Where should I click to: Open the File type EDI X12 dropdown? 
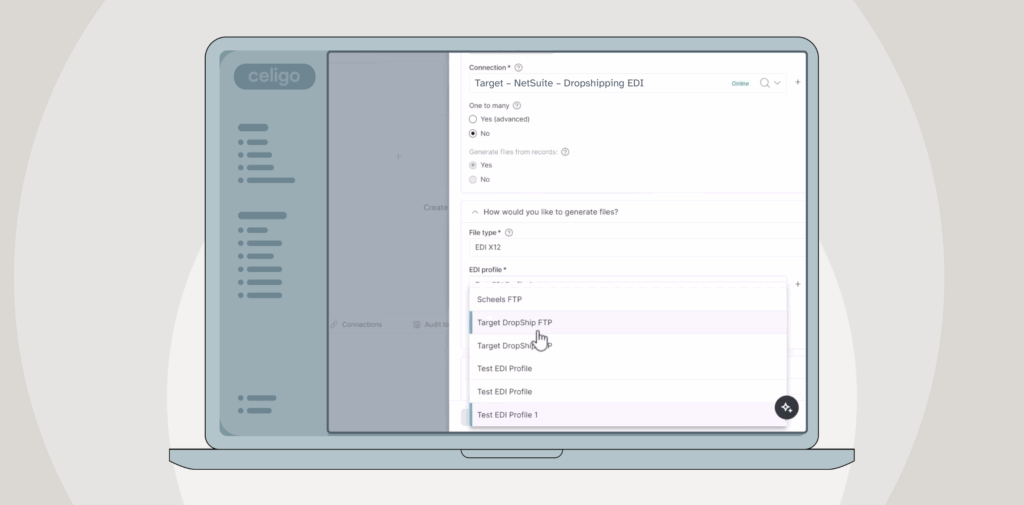click(630, 246)
